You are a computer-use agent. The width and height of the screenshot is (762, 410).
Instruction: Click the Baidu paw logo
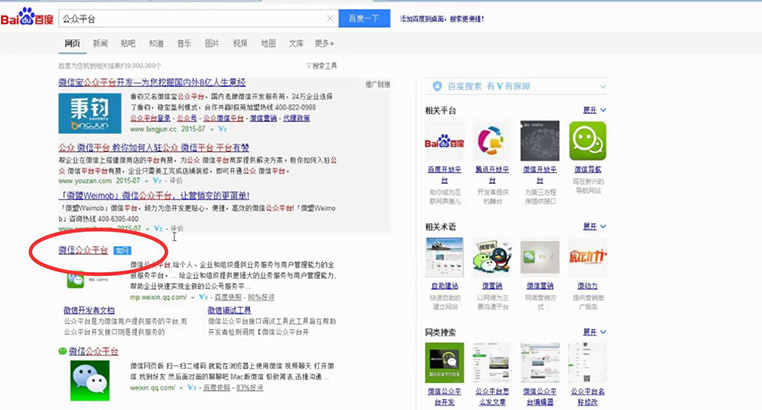click(27, 18)
